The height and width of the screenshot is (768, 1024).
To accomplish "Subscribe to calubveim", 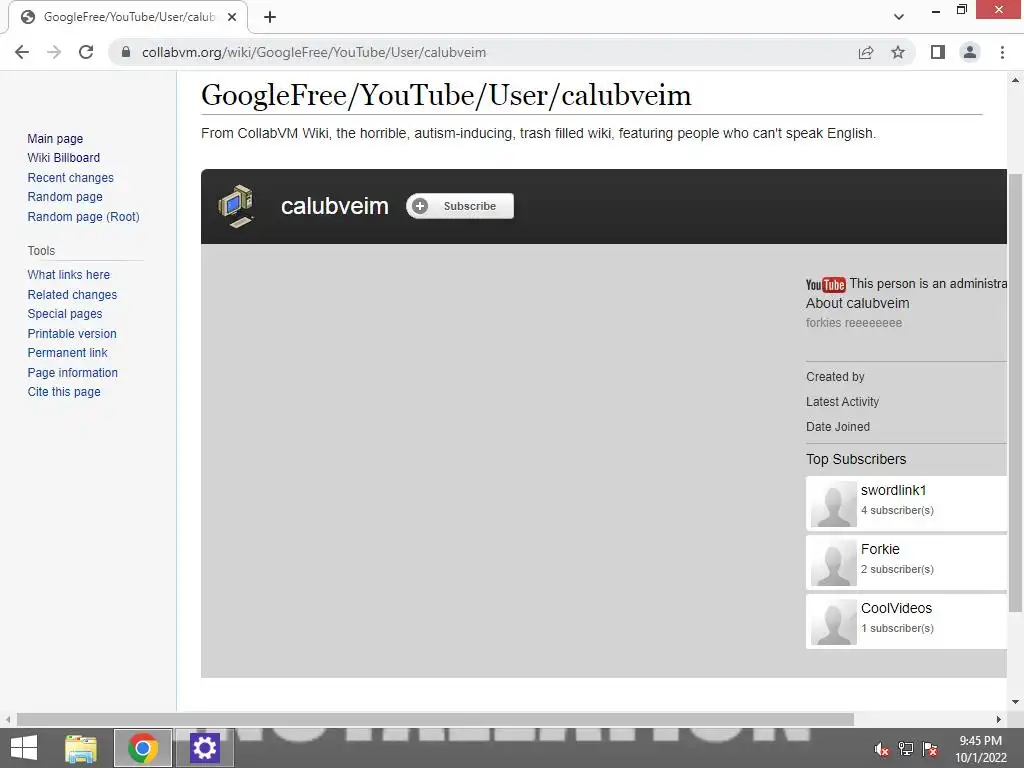I will (x=460, y=206).
